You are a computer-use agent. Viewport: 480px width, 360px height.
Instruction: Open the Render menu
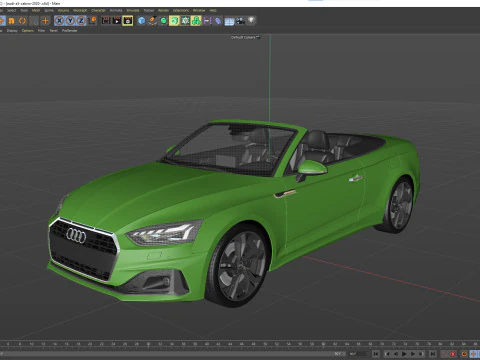pos(163,10)
